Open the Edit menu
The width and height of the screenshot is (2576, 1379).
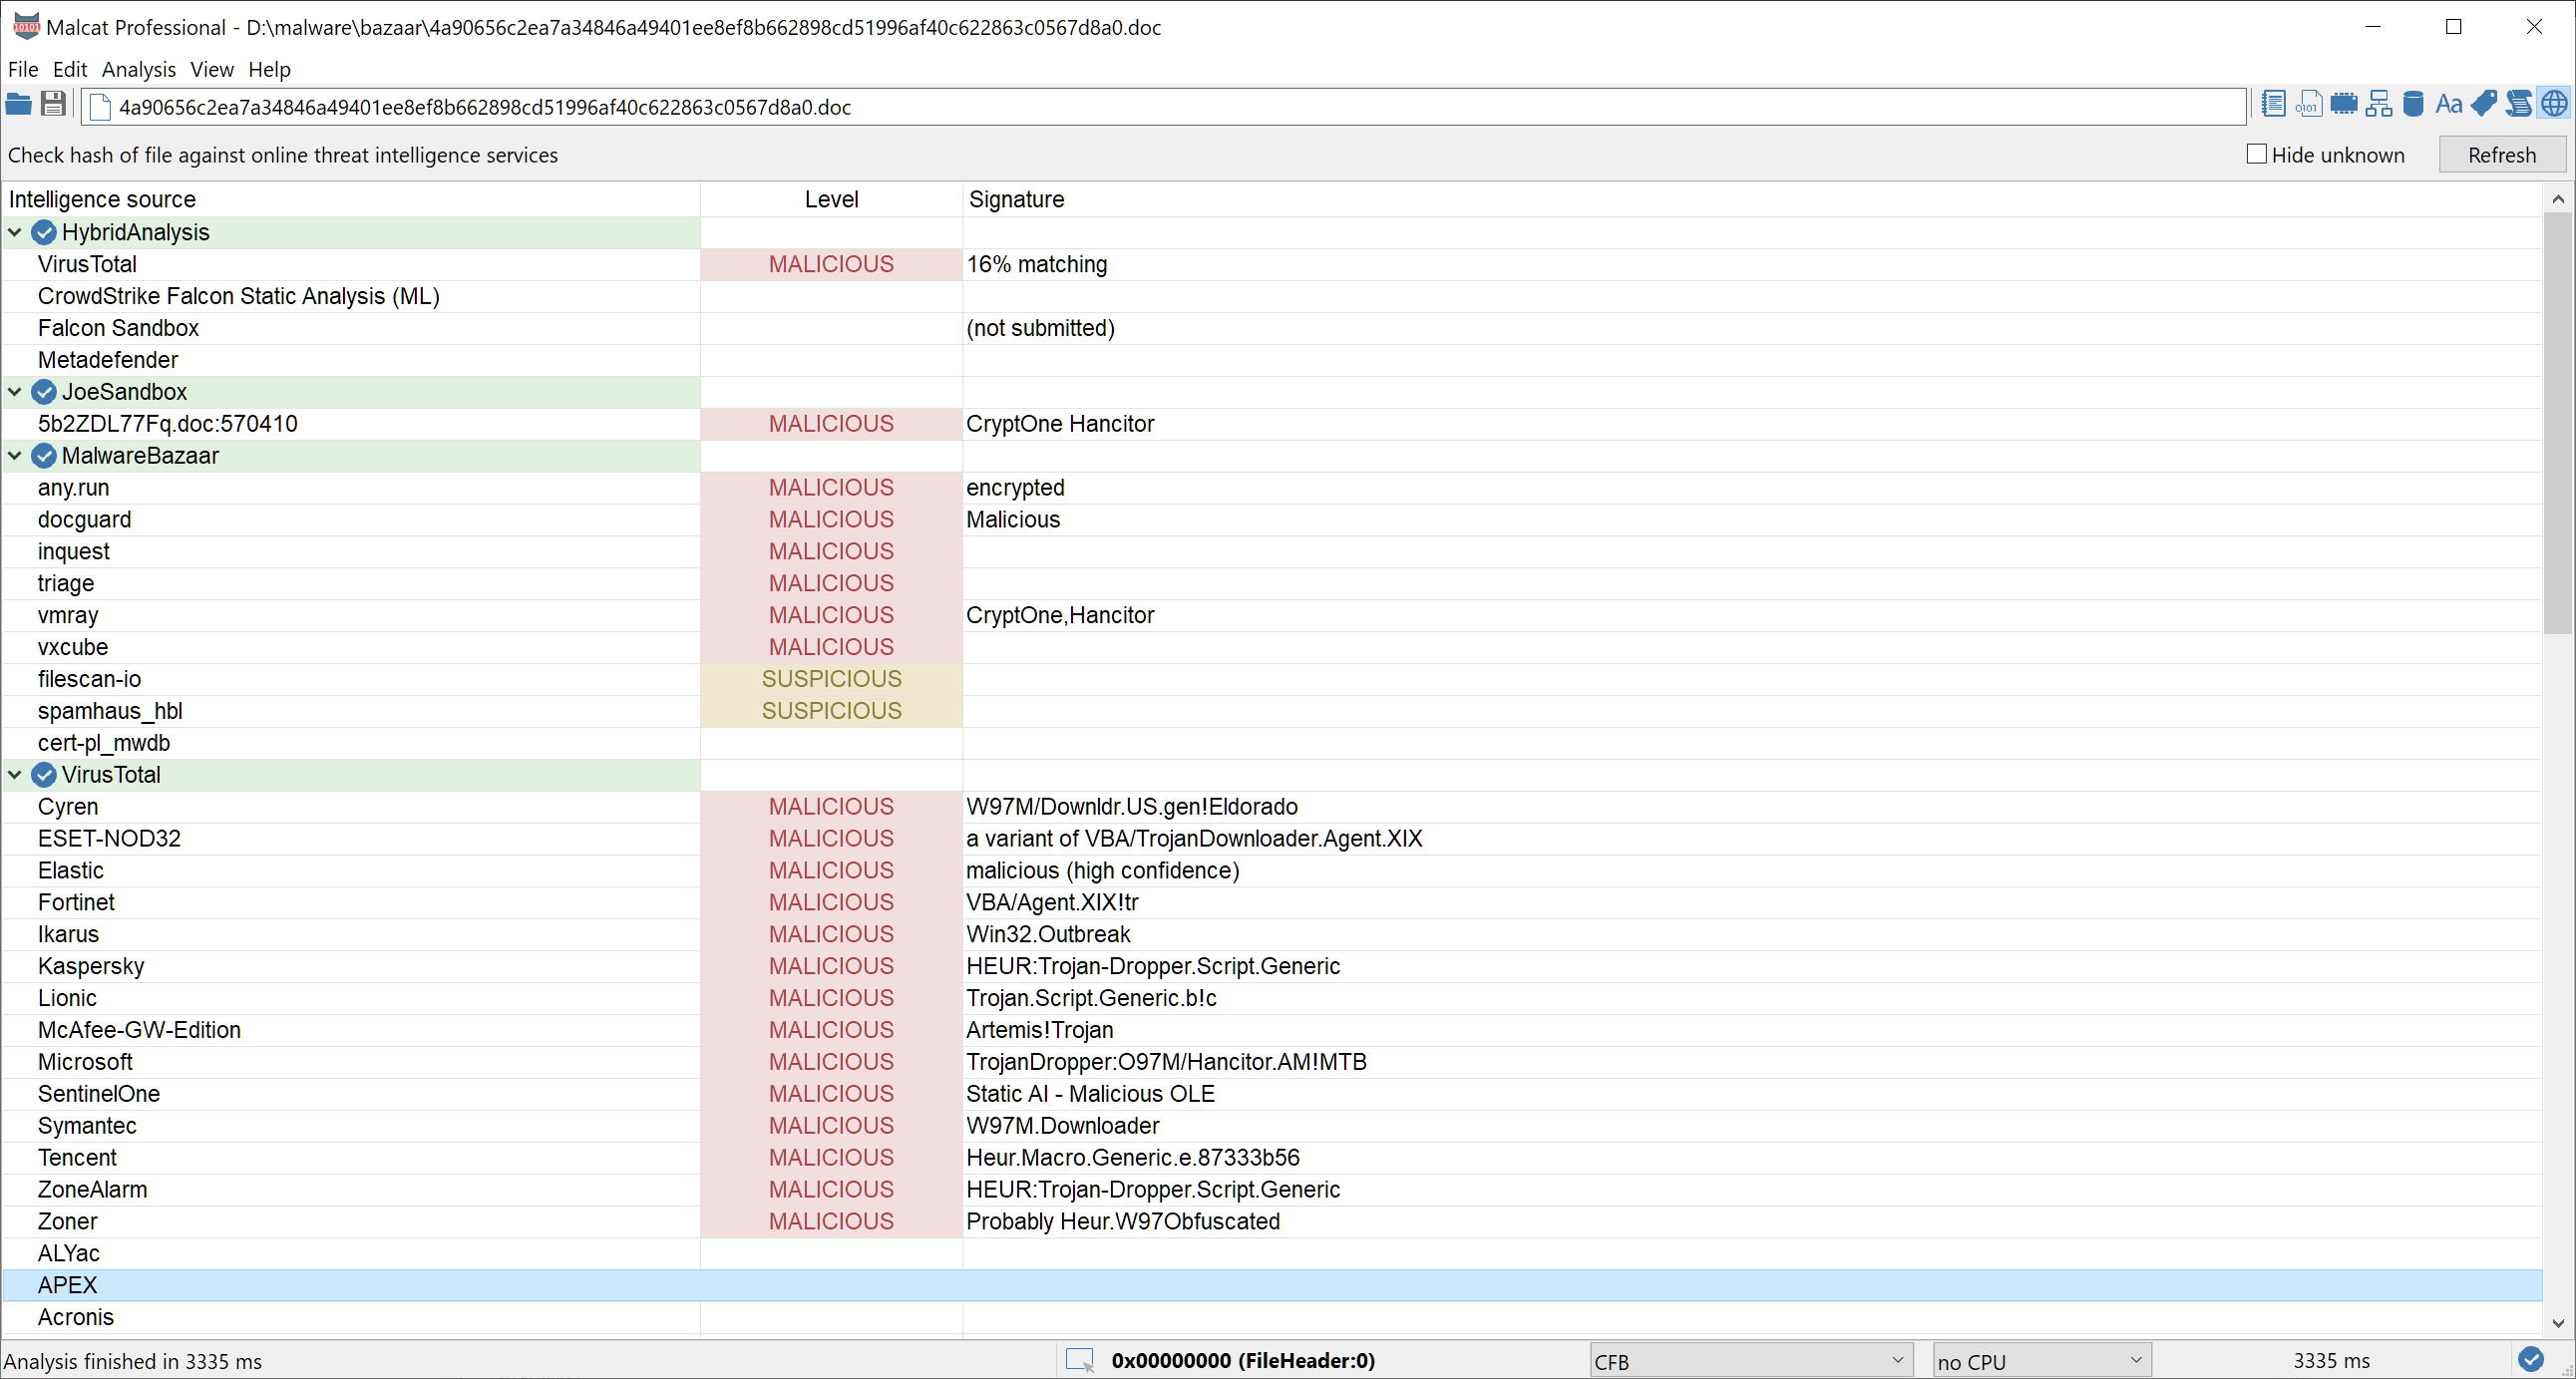pyautogui.click(x=70, y=69)
